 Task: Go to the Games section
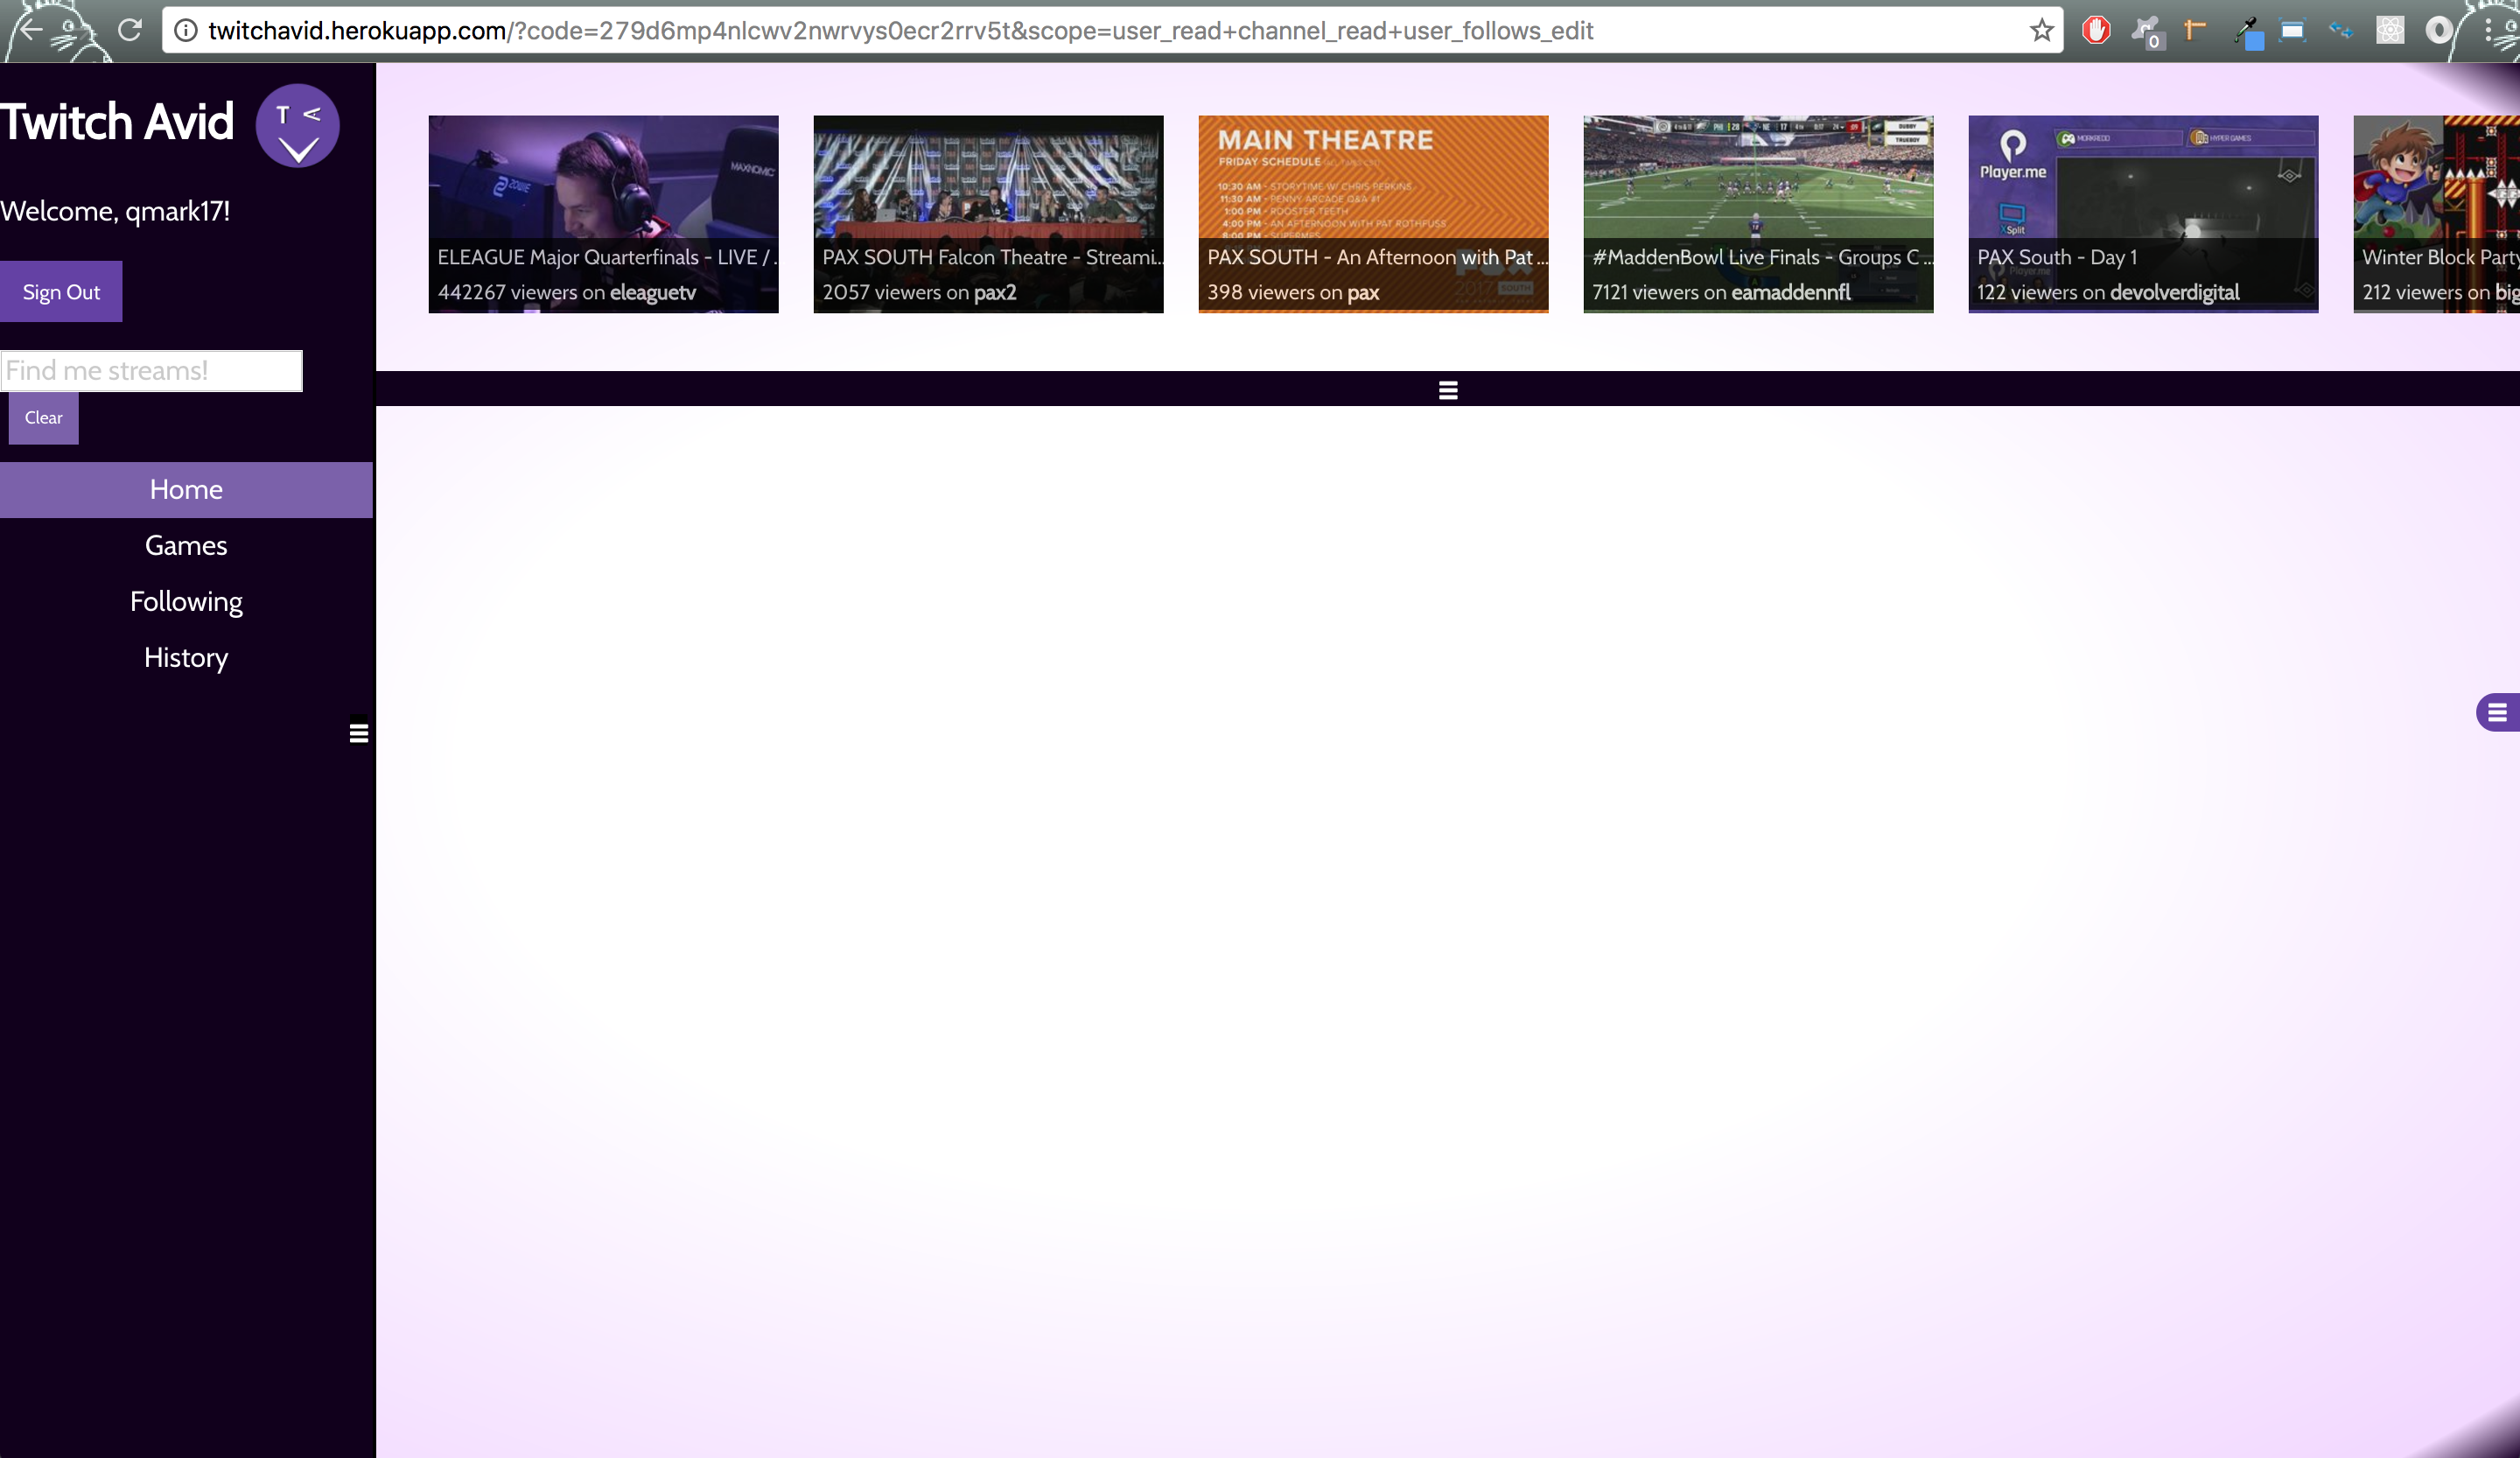[186, 545]
